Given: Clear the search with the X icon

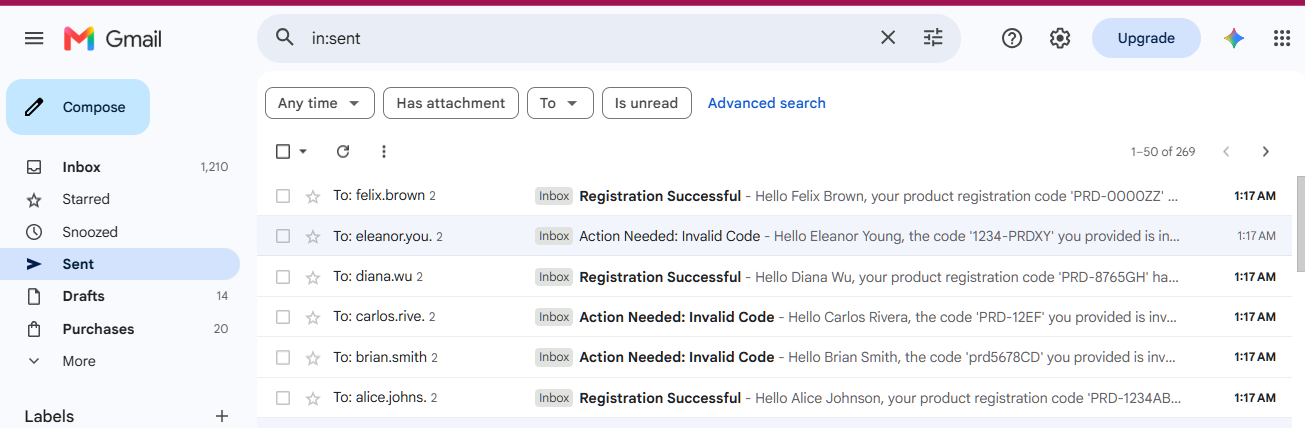Looking at the screenshot, I should click(x=888, y=38).
